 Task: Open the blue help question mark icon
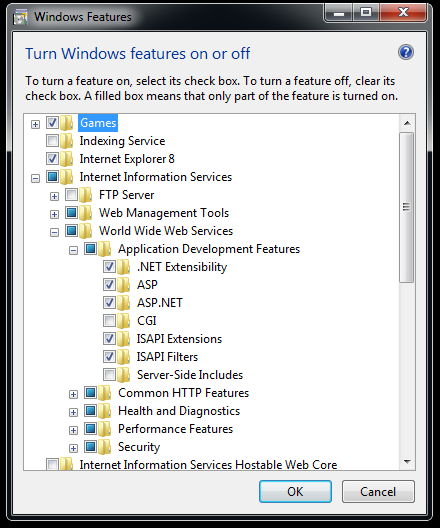coord(406,53)
